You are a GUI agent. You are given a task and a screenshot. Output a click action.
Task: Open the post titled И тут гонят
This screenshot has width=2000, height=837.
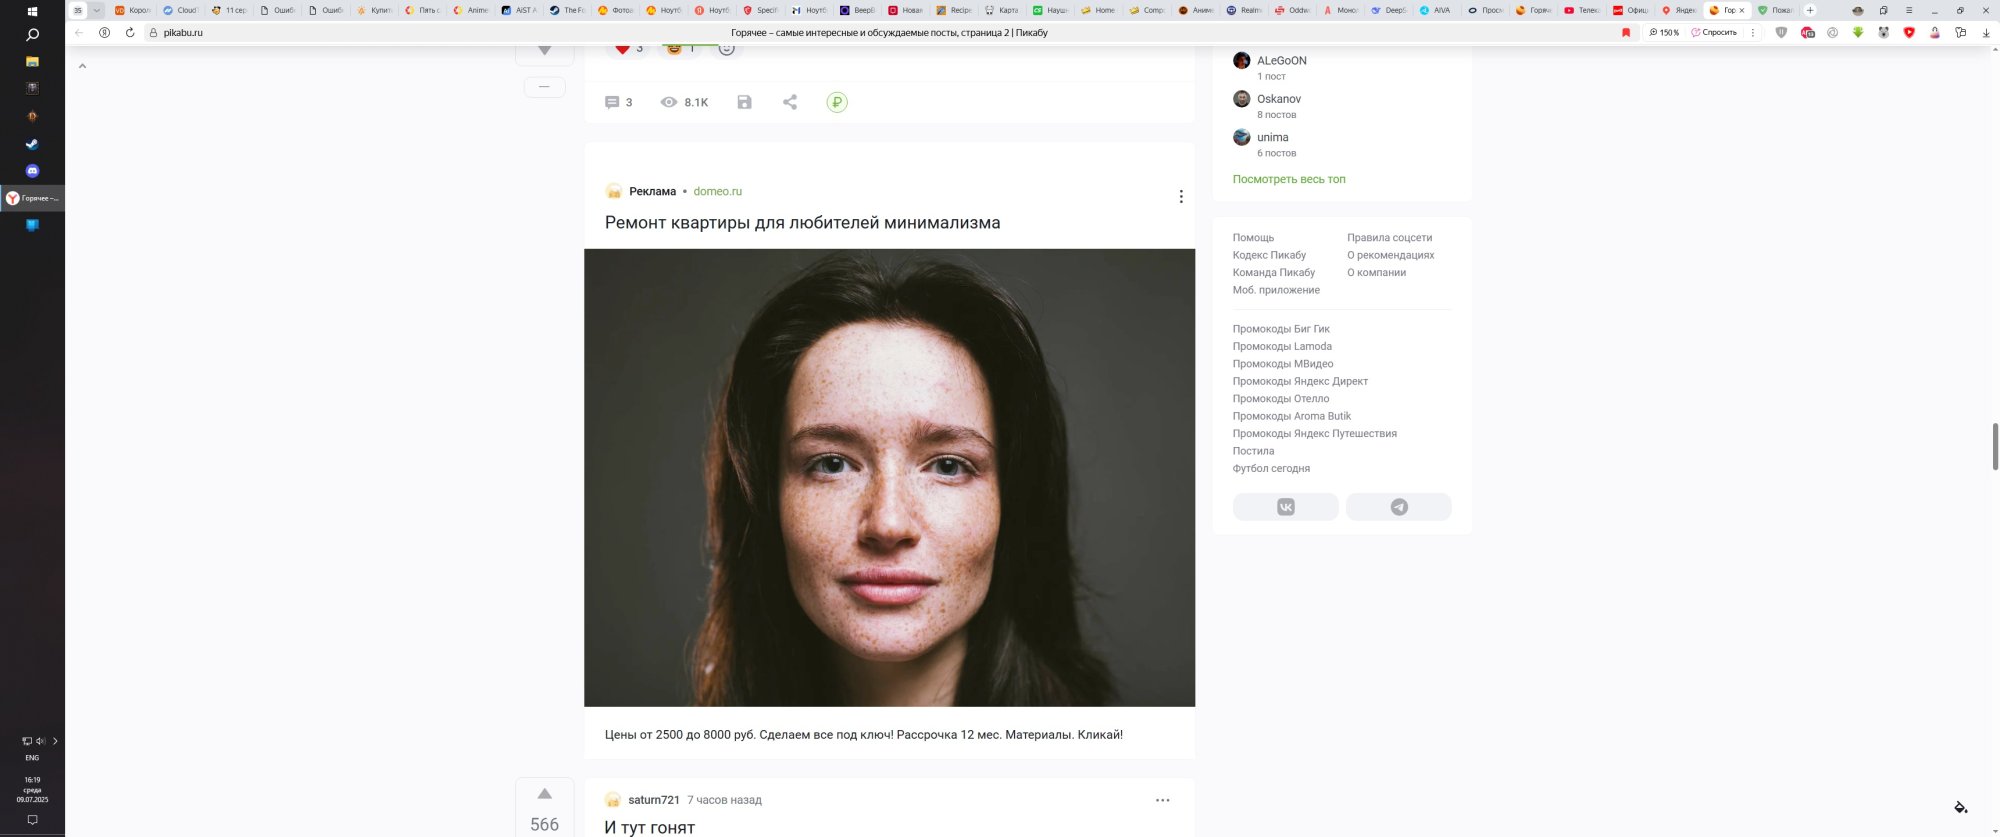pos(649,827)
